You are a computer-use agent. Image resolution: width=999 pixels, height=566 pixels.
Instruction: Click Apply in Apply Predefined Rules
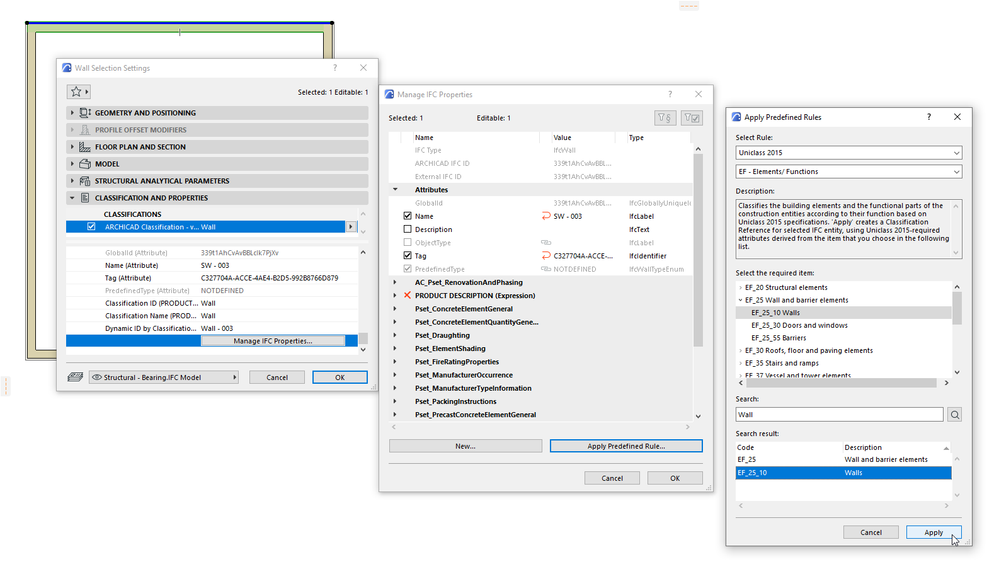click(934, 532)
